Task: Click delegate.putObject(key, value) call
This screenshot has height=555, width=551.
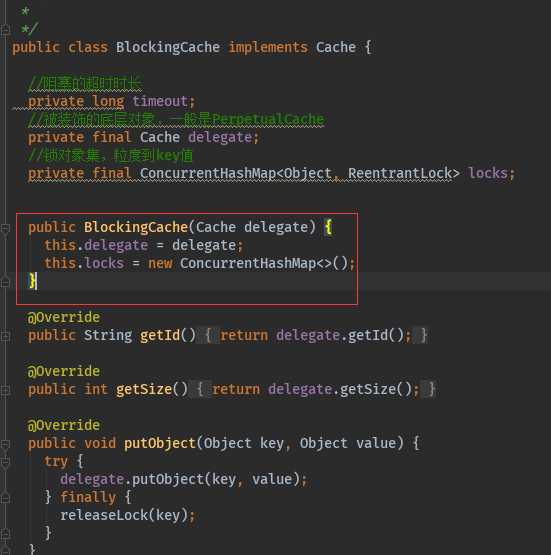Action: coord(180,480)
